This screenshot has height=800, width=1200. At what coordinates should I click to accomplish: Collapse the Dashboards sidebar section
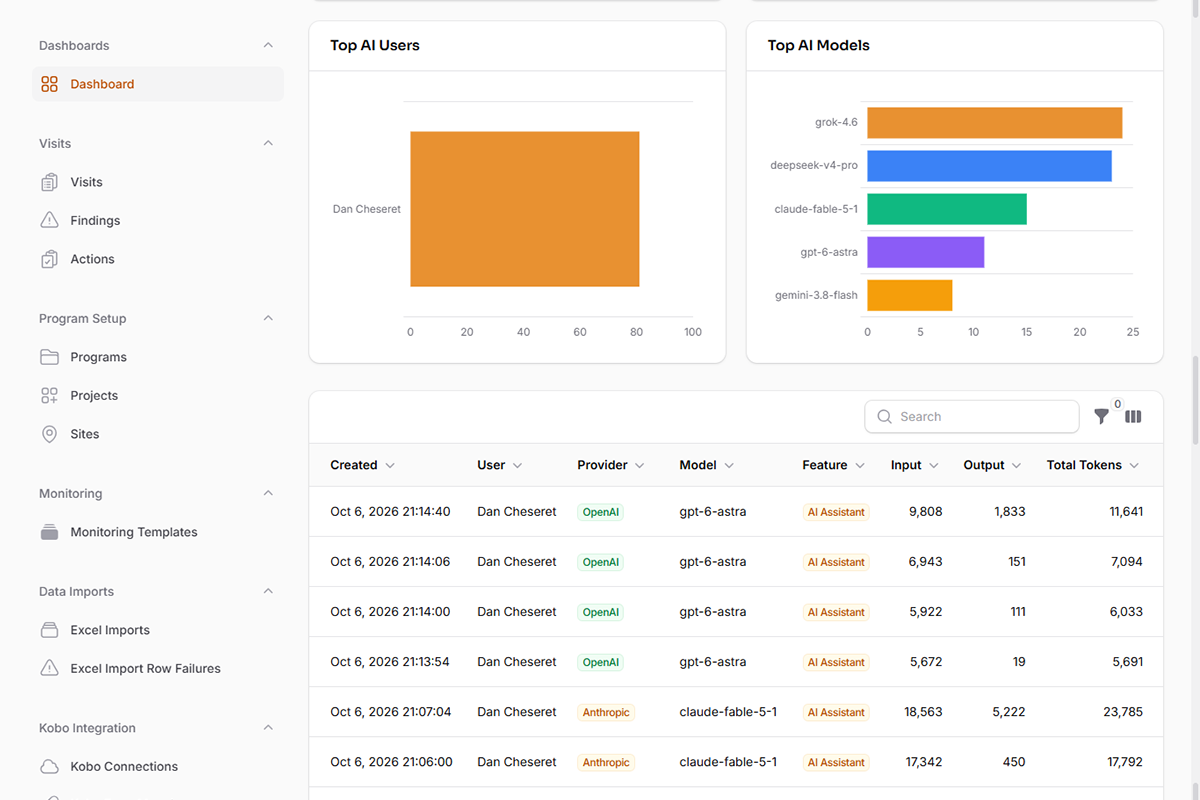tap(268, 46)
